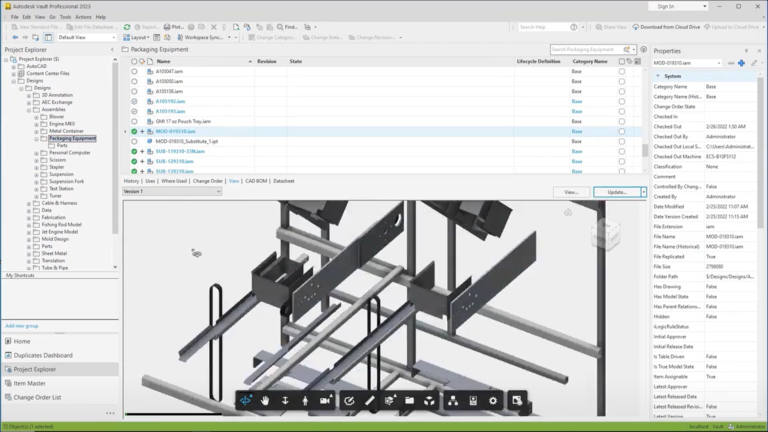Click the View... button

pos(571,192)
